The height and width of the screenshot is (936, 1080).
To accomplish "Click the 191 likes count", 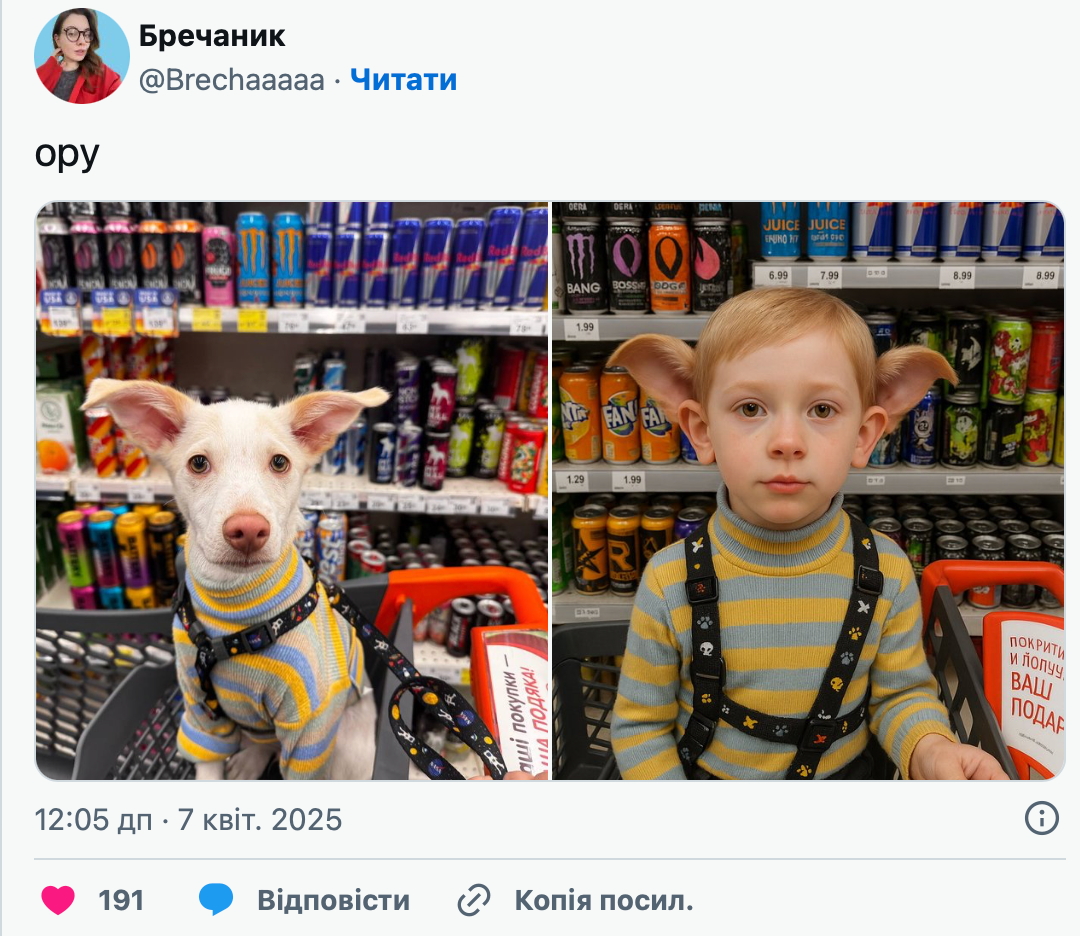I will (x=121, y=901).
